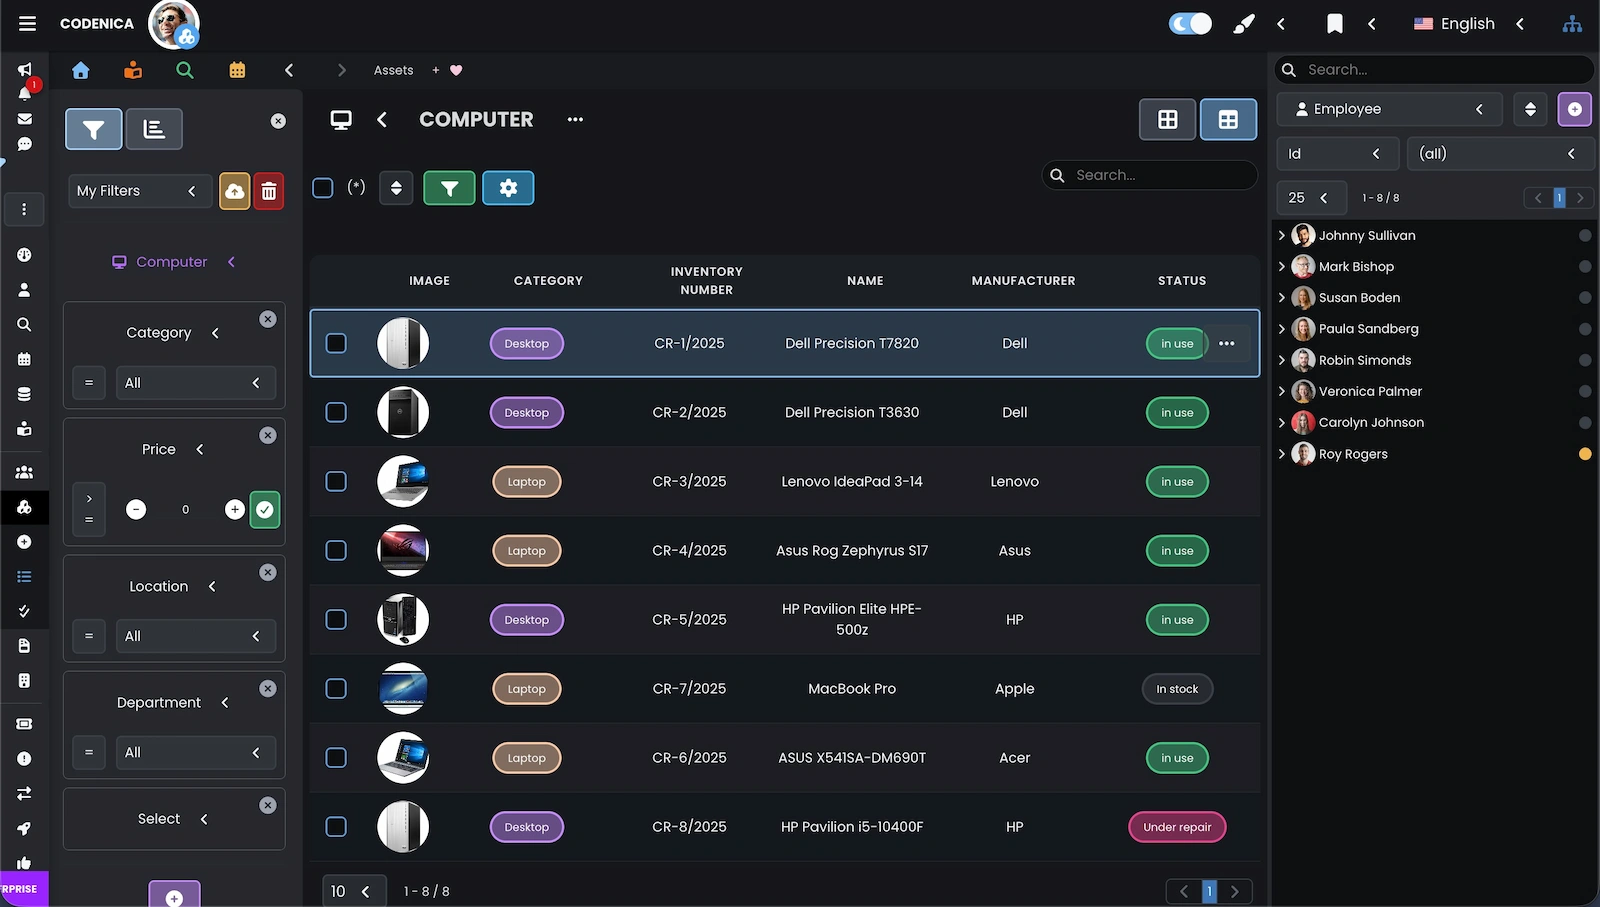
Task: Click the home icon in the breadcrumb bar
Action: [80, 70]
